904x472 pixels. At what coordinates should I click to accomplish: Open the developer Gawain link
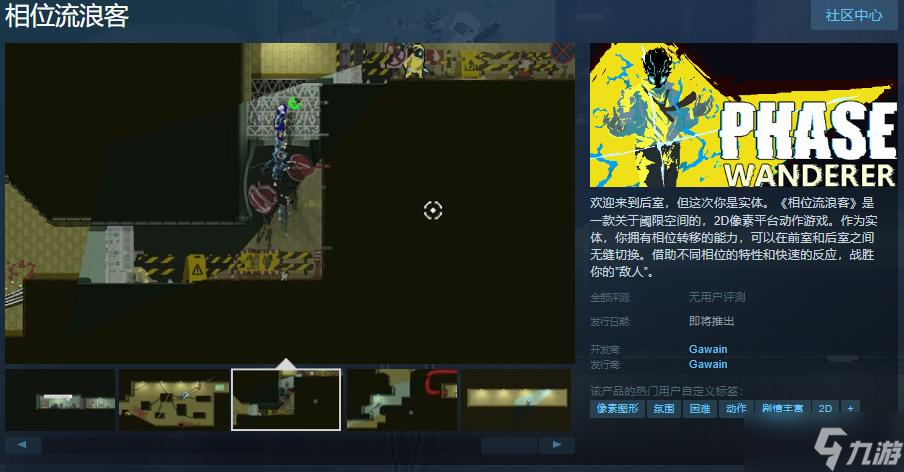708,349
